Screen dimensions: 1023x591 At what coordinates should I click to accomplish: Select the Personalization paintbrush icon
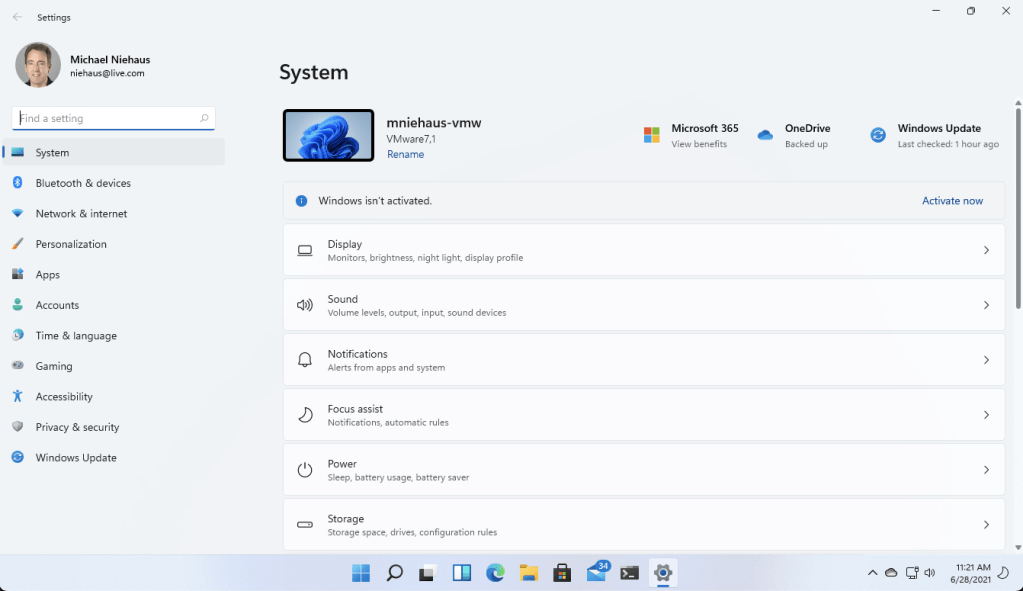17,244
